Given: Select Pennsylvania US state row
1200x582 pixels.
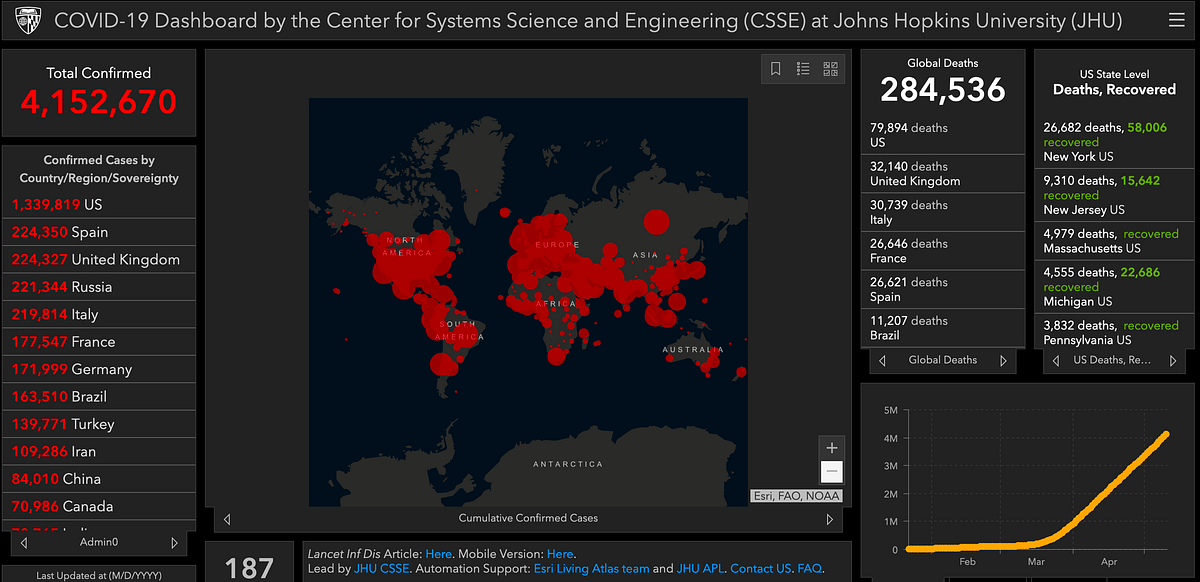Looking at the screenshot, I should tap(1113, 332).
